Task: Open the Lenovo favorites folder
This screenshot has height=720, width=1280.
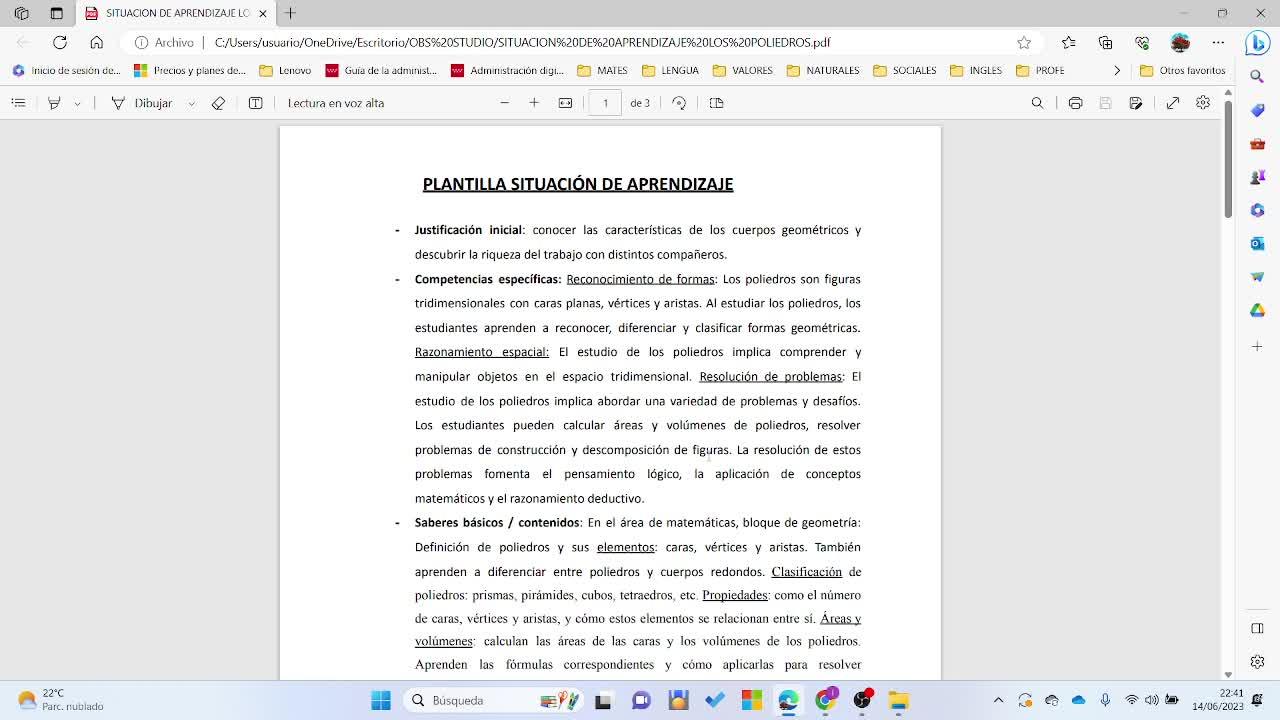Action: coord(285,71)
